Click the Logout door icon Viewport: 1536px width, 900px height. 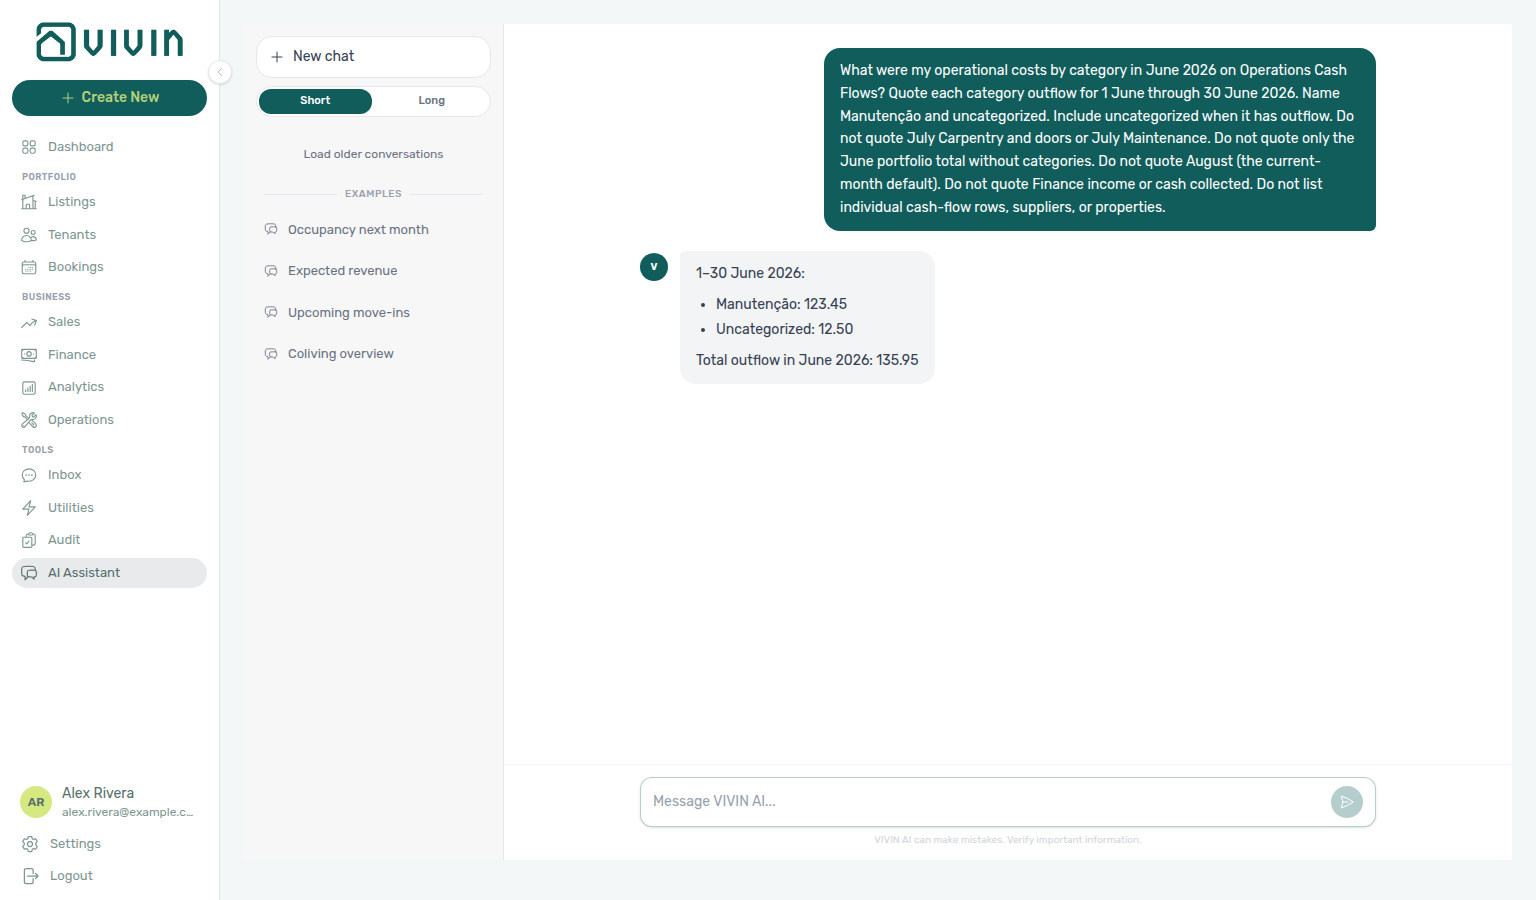[30, 876]
